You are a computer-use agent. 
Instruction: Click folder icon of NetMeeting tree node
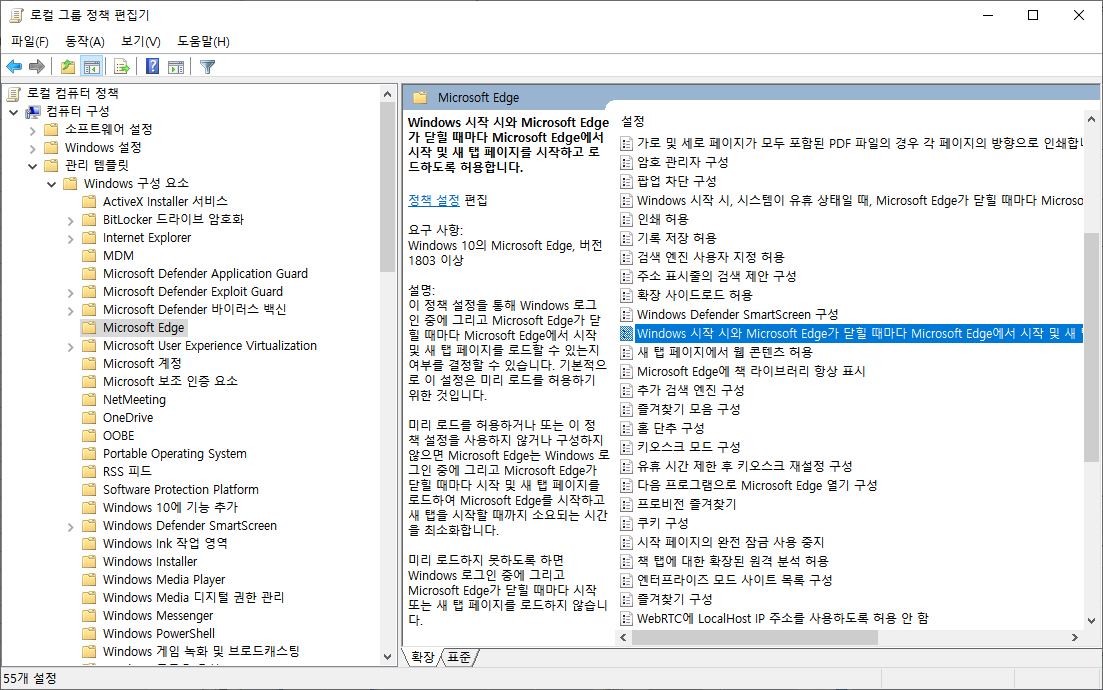(x=89, y=400)
